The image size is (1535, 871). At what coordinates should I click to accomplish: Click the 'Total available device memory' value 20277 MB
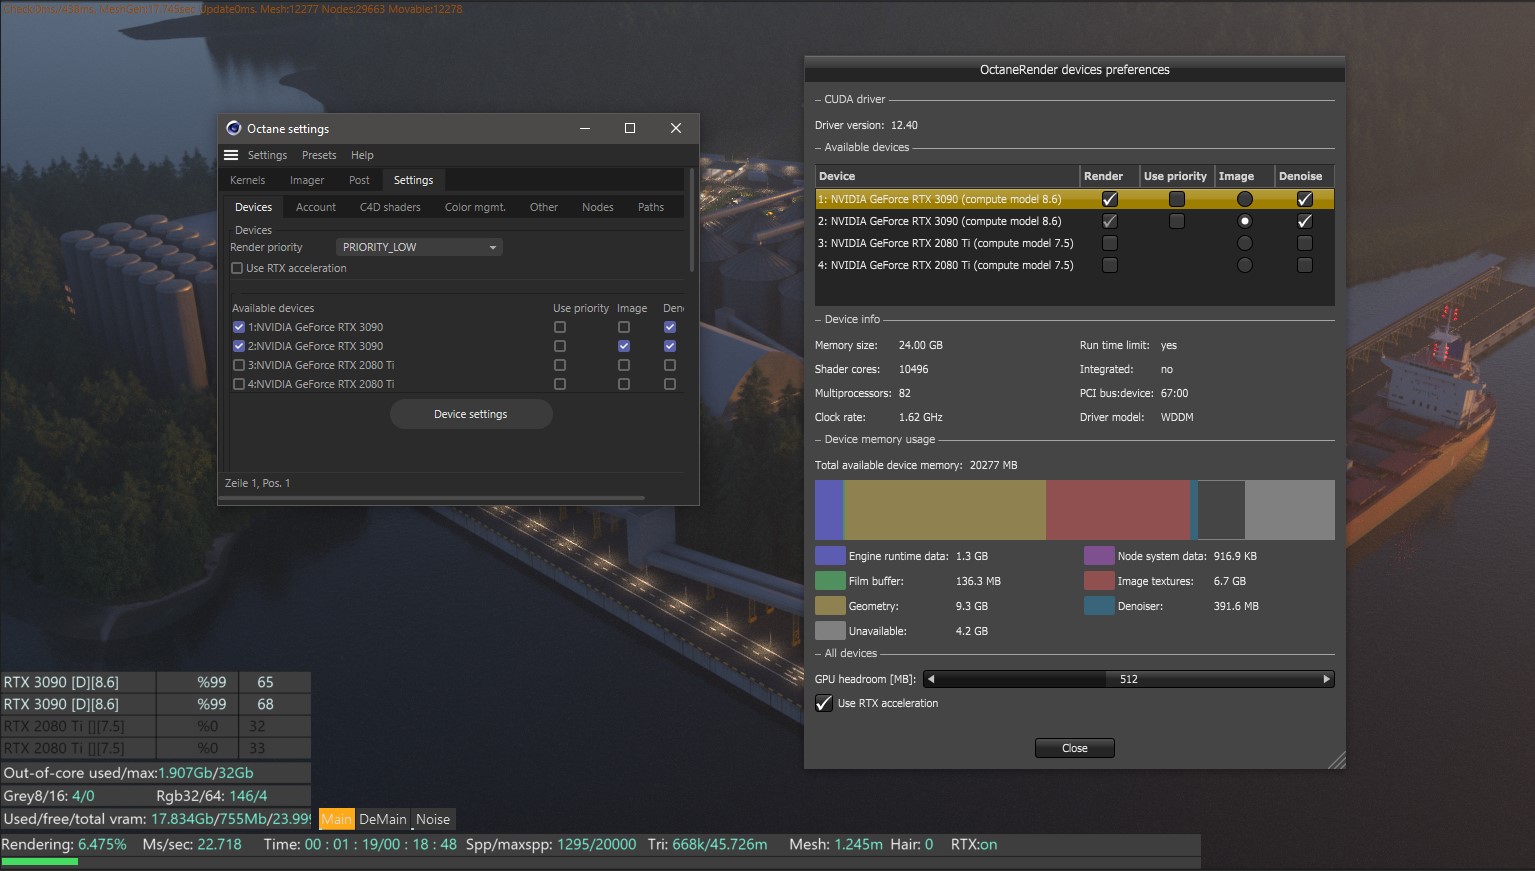click(x=993, y=465)
